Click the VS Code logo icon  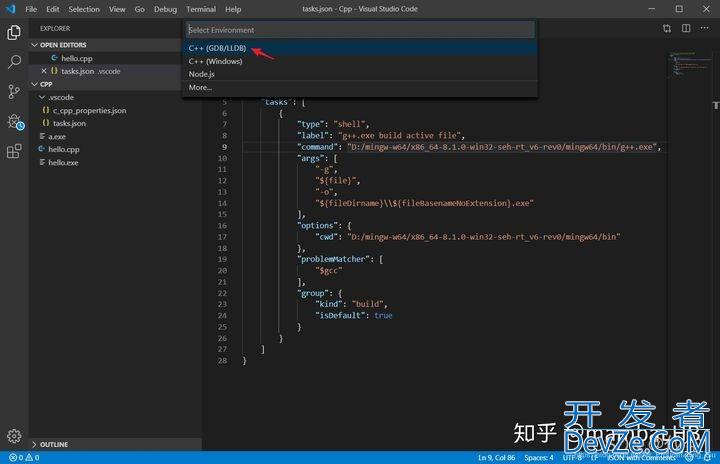(x=10, y=9)
